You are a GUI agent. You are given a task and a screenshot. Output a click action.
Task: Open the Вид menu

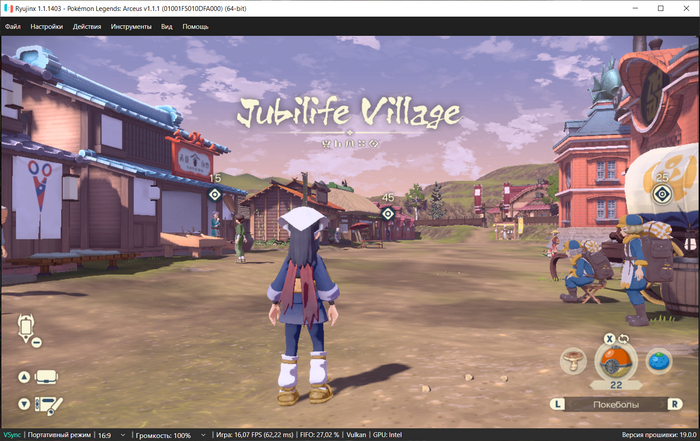pos(167,27)
